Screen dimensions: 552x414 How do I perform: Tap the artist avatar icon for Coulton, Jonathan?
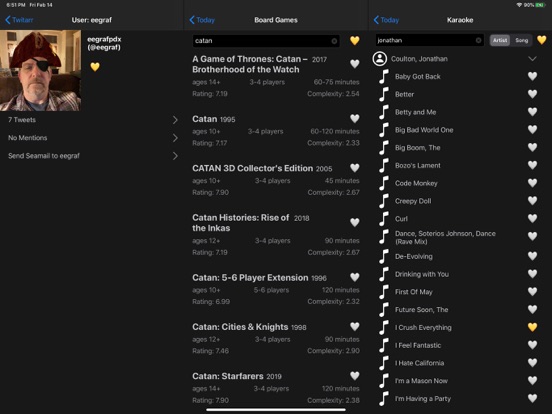pyautogui.click(x=380, y=58)
